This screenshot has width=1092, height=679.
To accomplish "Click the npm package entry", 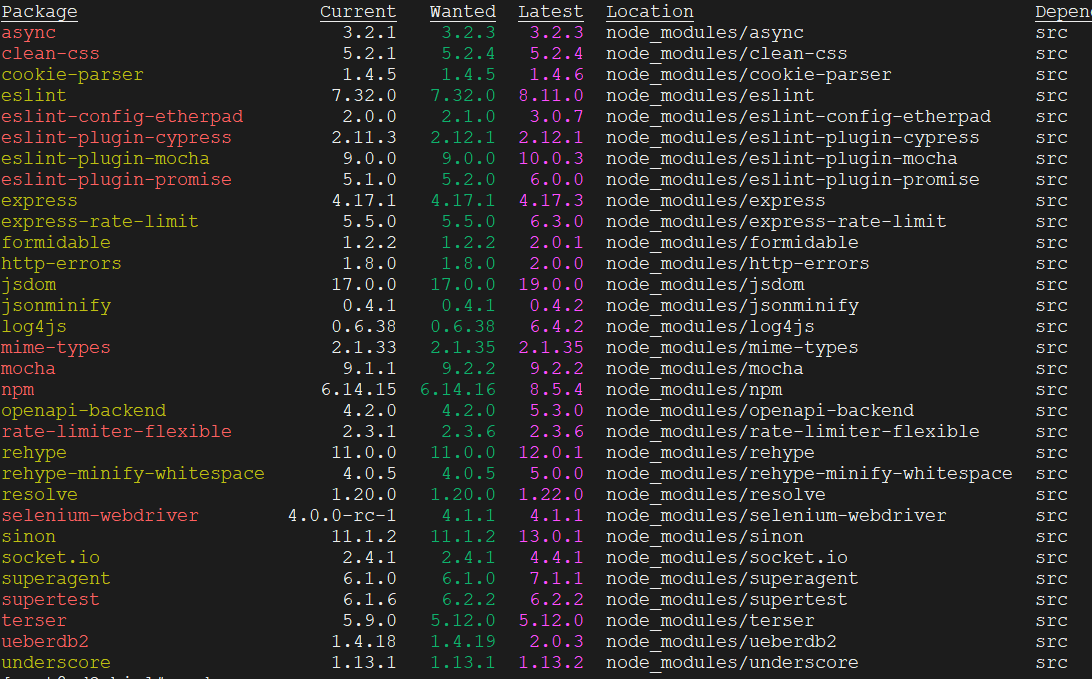I will click(18, 389).
